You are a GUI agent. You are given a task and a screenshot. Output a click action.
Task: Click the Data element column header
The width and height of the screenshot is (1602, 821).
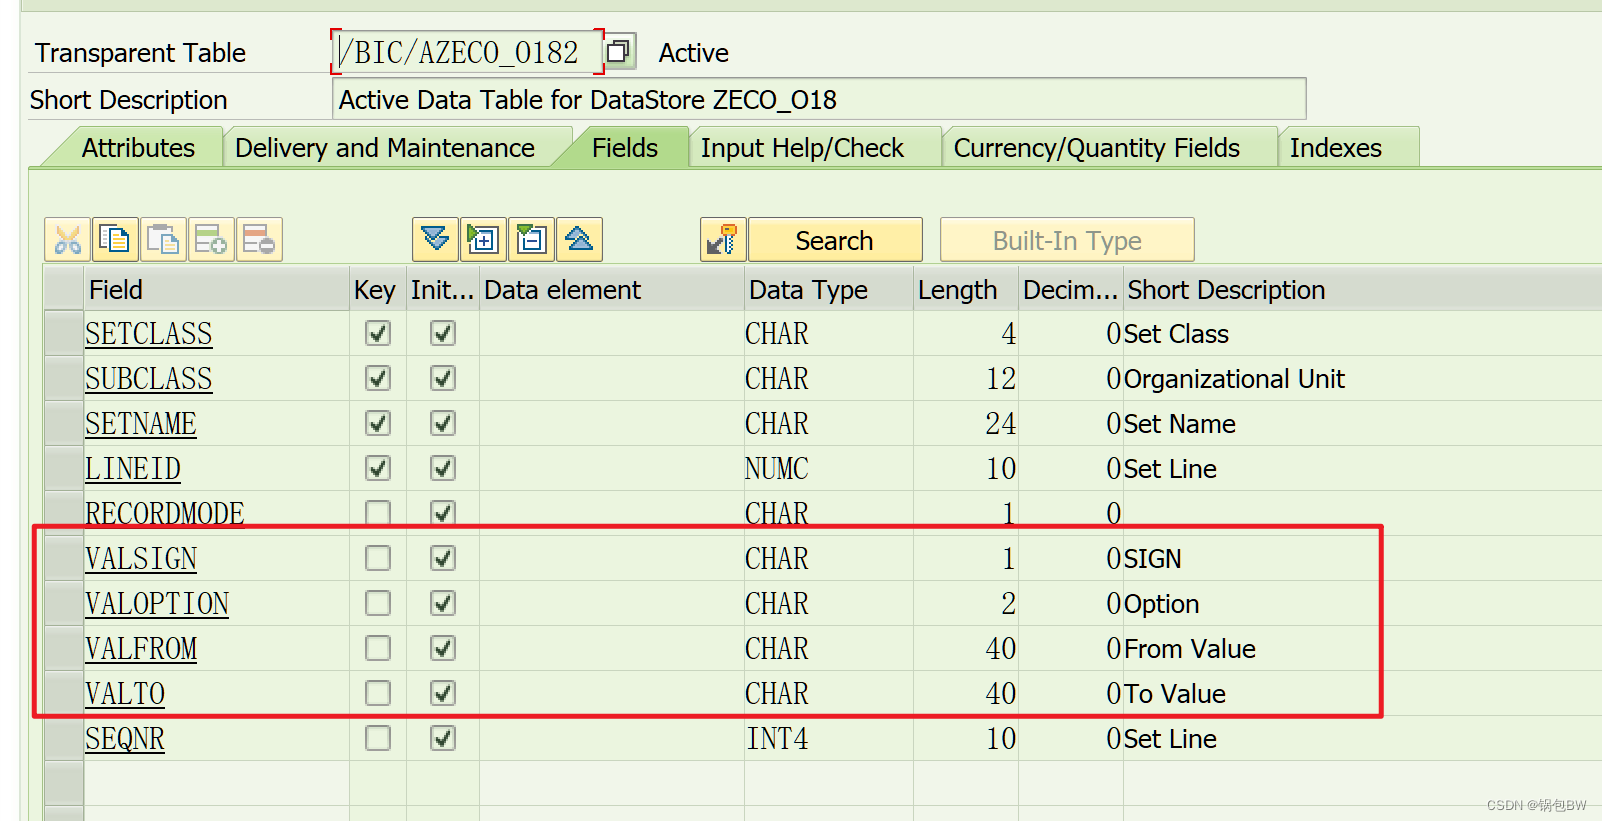tap(612, 289)
